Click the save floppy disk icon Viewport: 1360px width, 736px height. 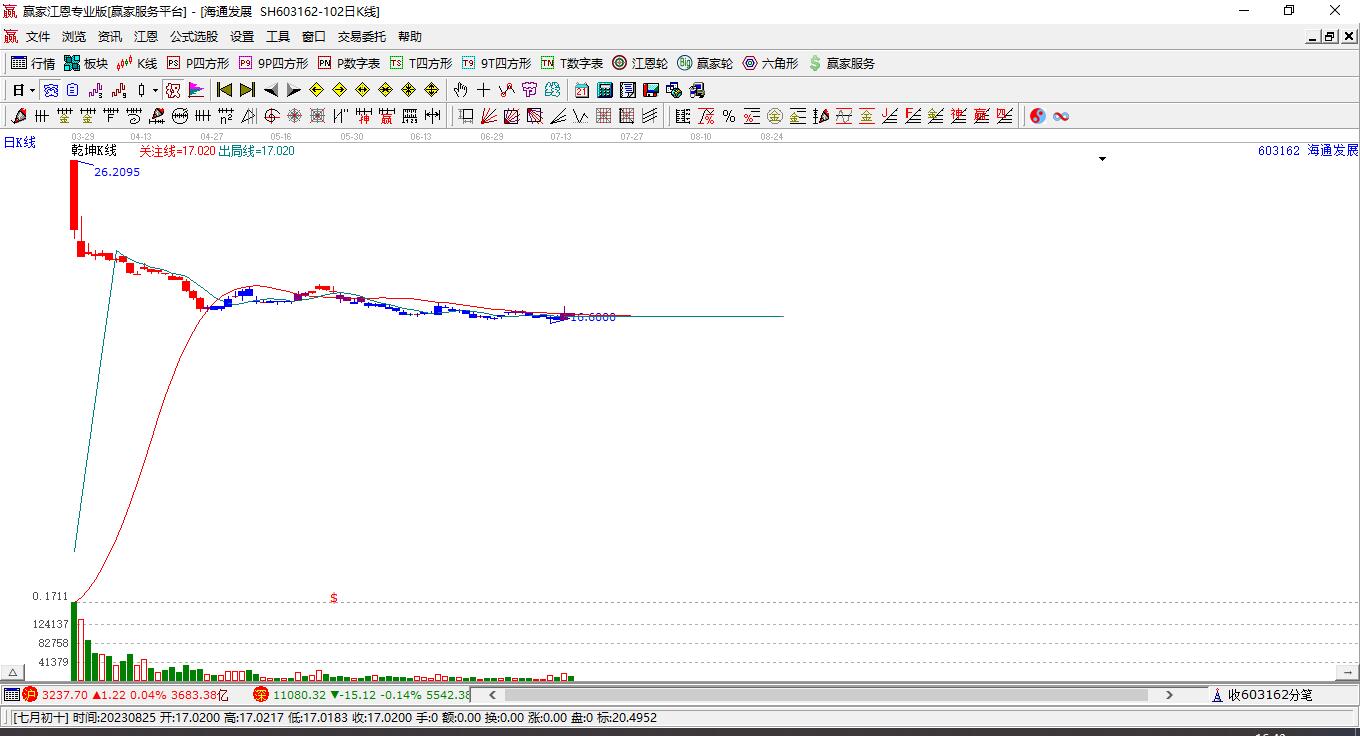point(651,90)
